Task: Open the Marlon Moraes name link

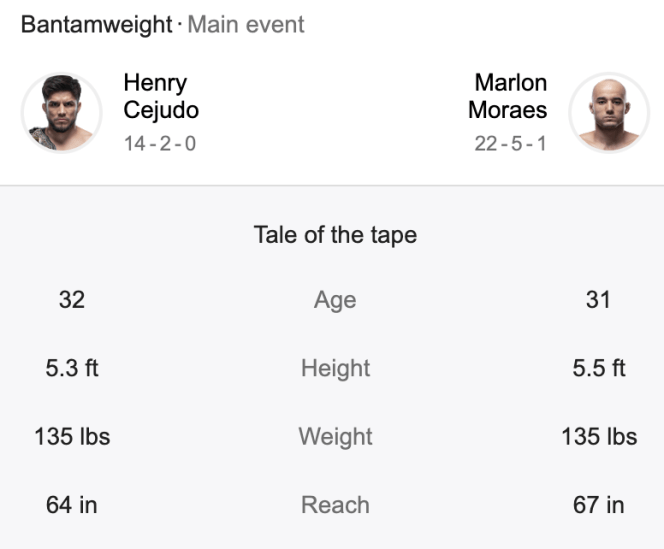Action: [508, 96]
